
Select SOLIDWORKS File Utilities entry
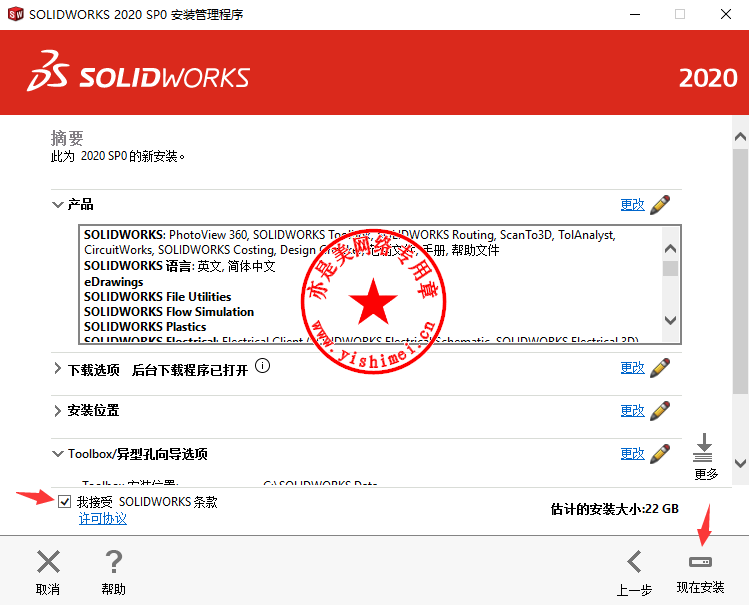(158, 297)
